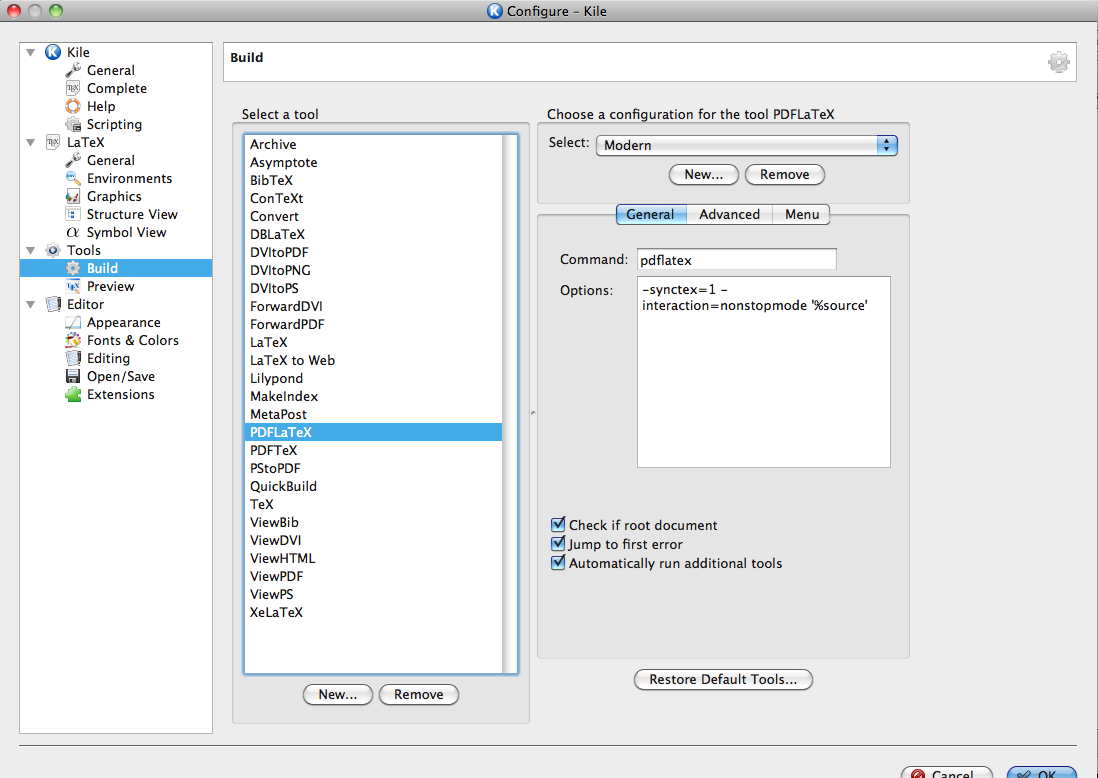This screenshot has height=778, width=1098.
Task: Collapse the Tools tree section
Action: pos(30,250)
